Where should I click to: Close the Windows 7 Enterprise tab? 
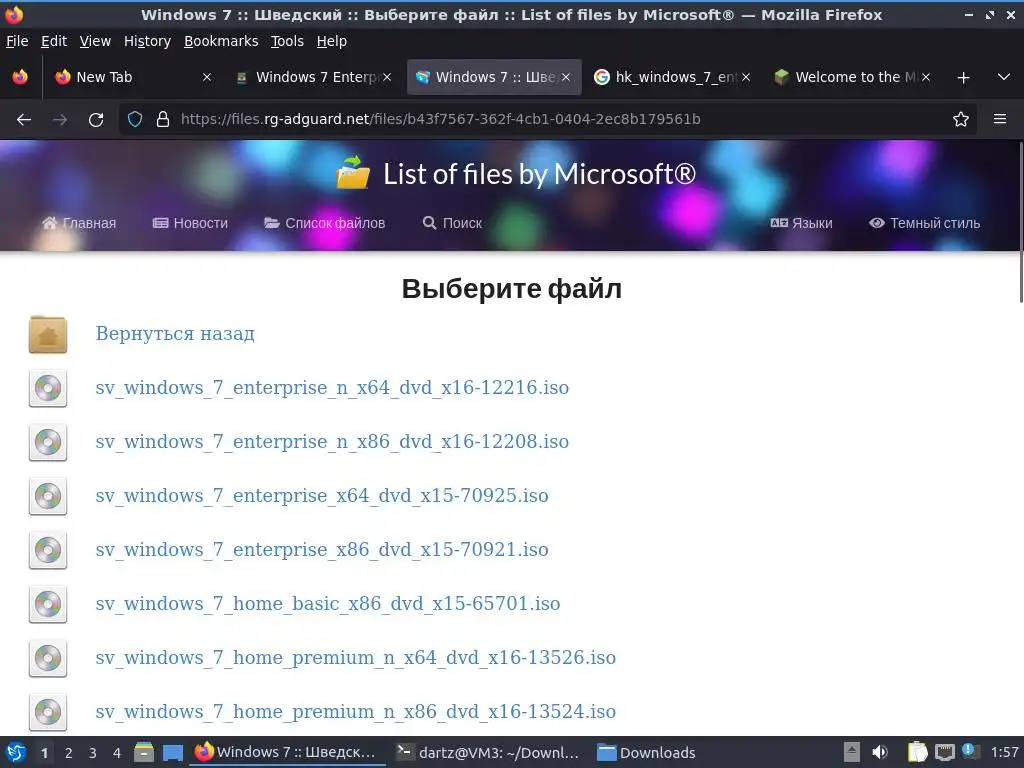387,77
